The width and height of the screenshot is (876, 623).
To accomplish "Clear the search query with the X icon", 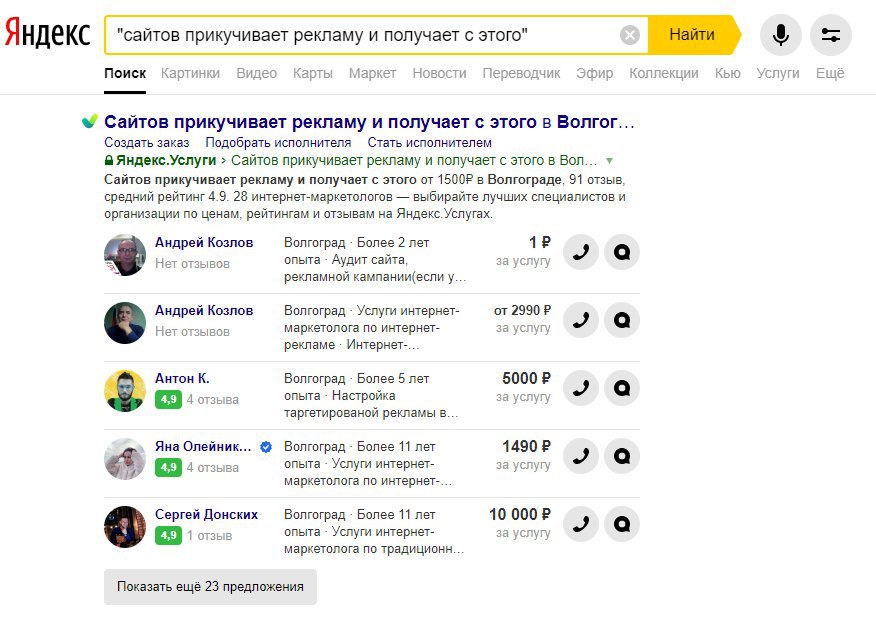I will (630, 35).
